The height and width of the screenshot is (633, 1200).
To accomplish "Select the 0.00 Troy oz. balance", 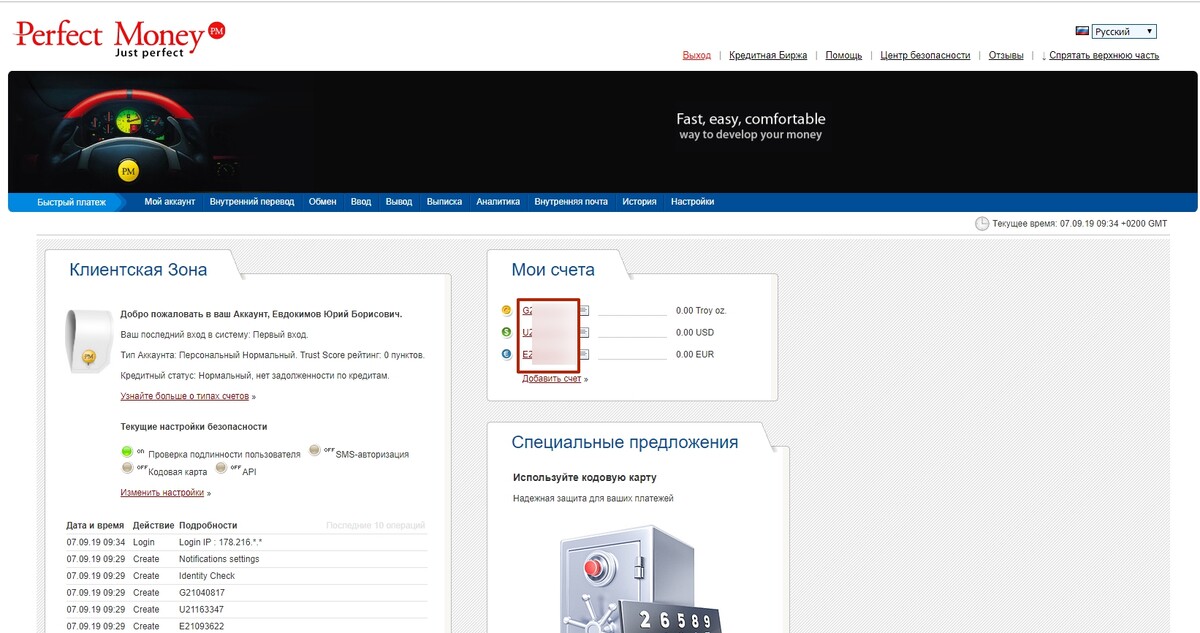I will coord(699,311).
